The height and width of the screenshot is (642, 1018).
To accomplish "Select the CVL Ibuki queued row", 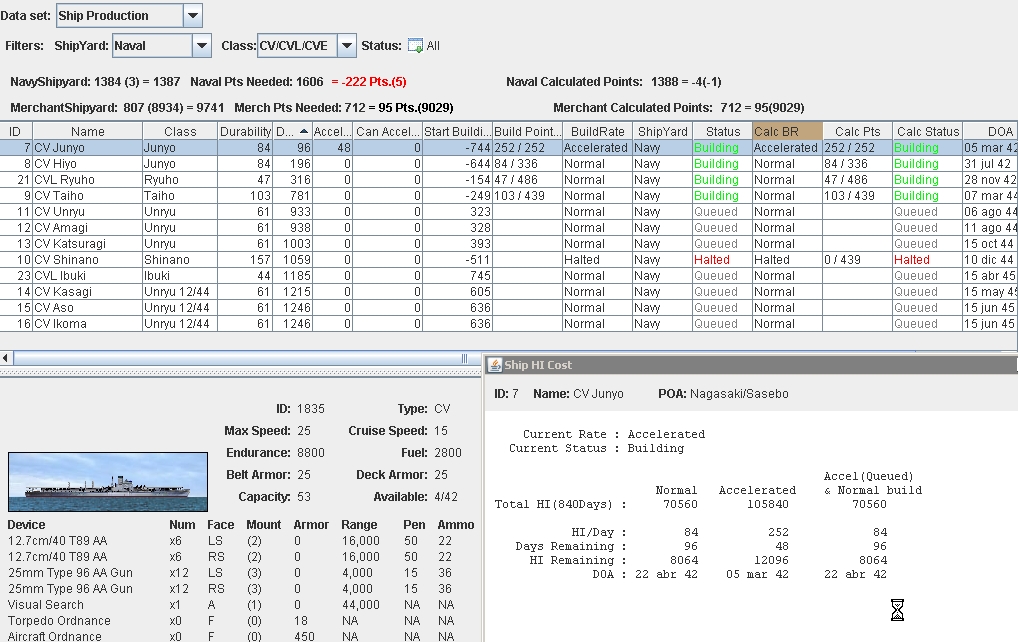I will click(x=509, y=276).
